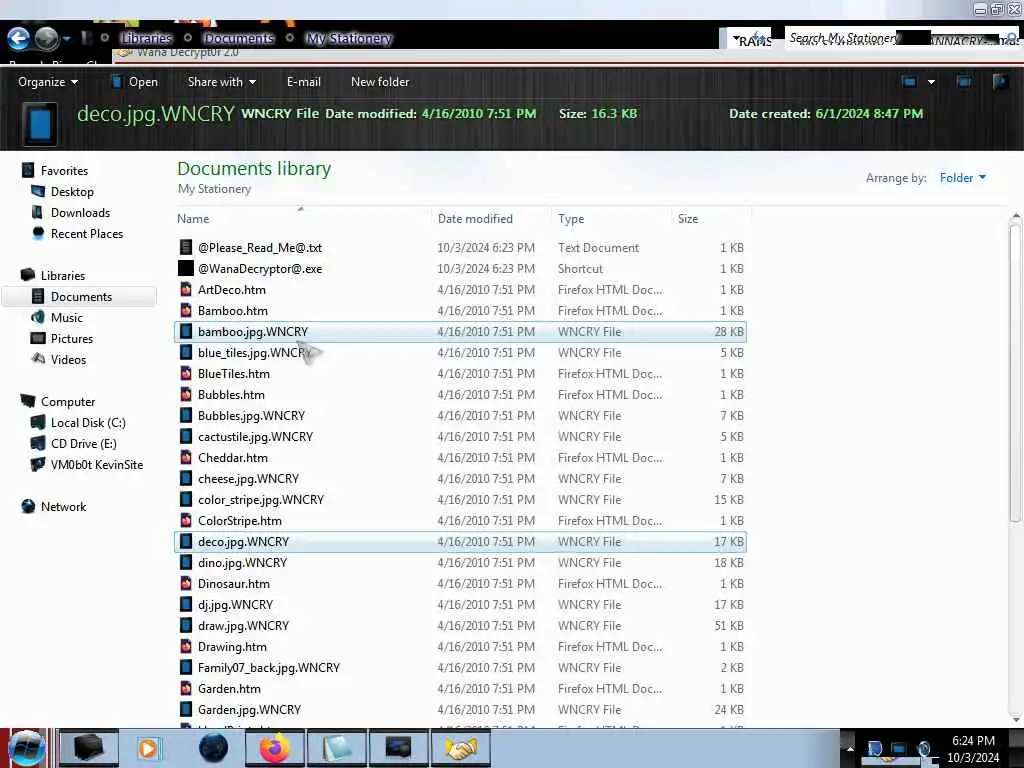
Task: Select file deco.jpg.WNCRY in list
Action: tap(460, 541)
